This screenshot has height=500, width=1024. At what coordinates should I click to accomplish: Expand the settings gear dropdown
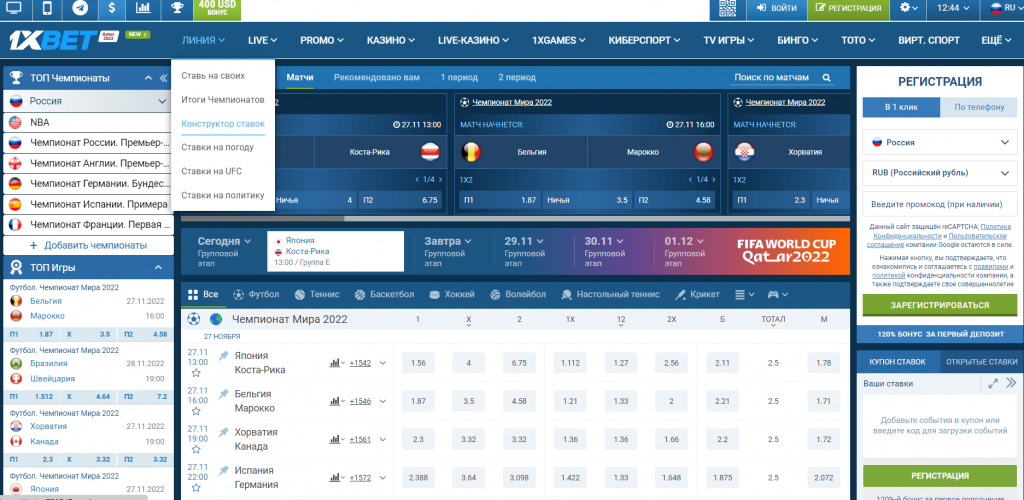[x=910, y=8]
